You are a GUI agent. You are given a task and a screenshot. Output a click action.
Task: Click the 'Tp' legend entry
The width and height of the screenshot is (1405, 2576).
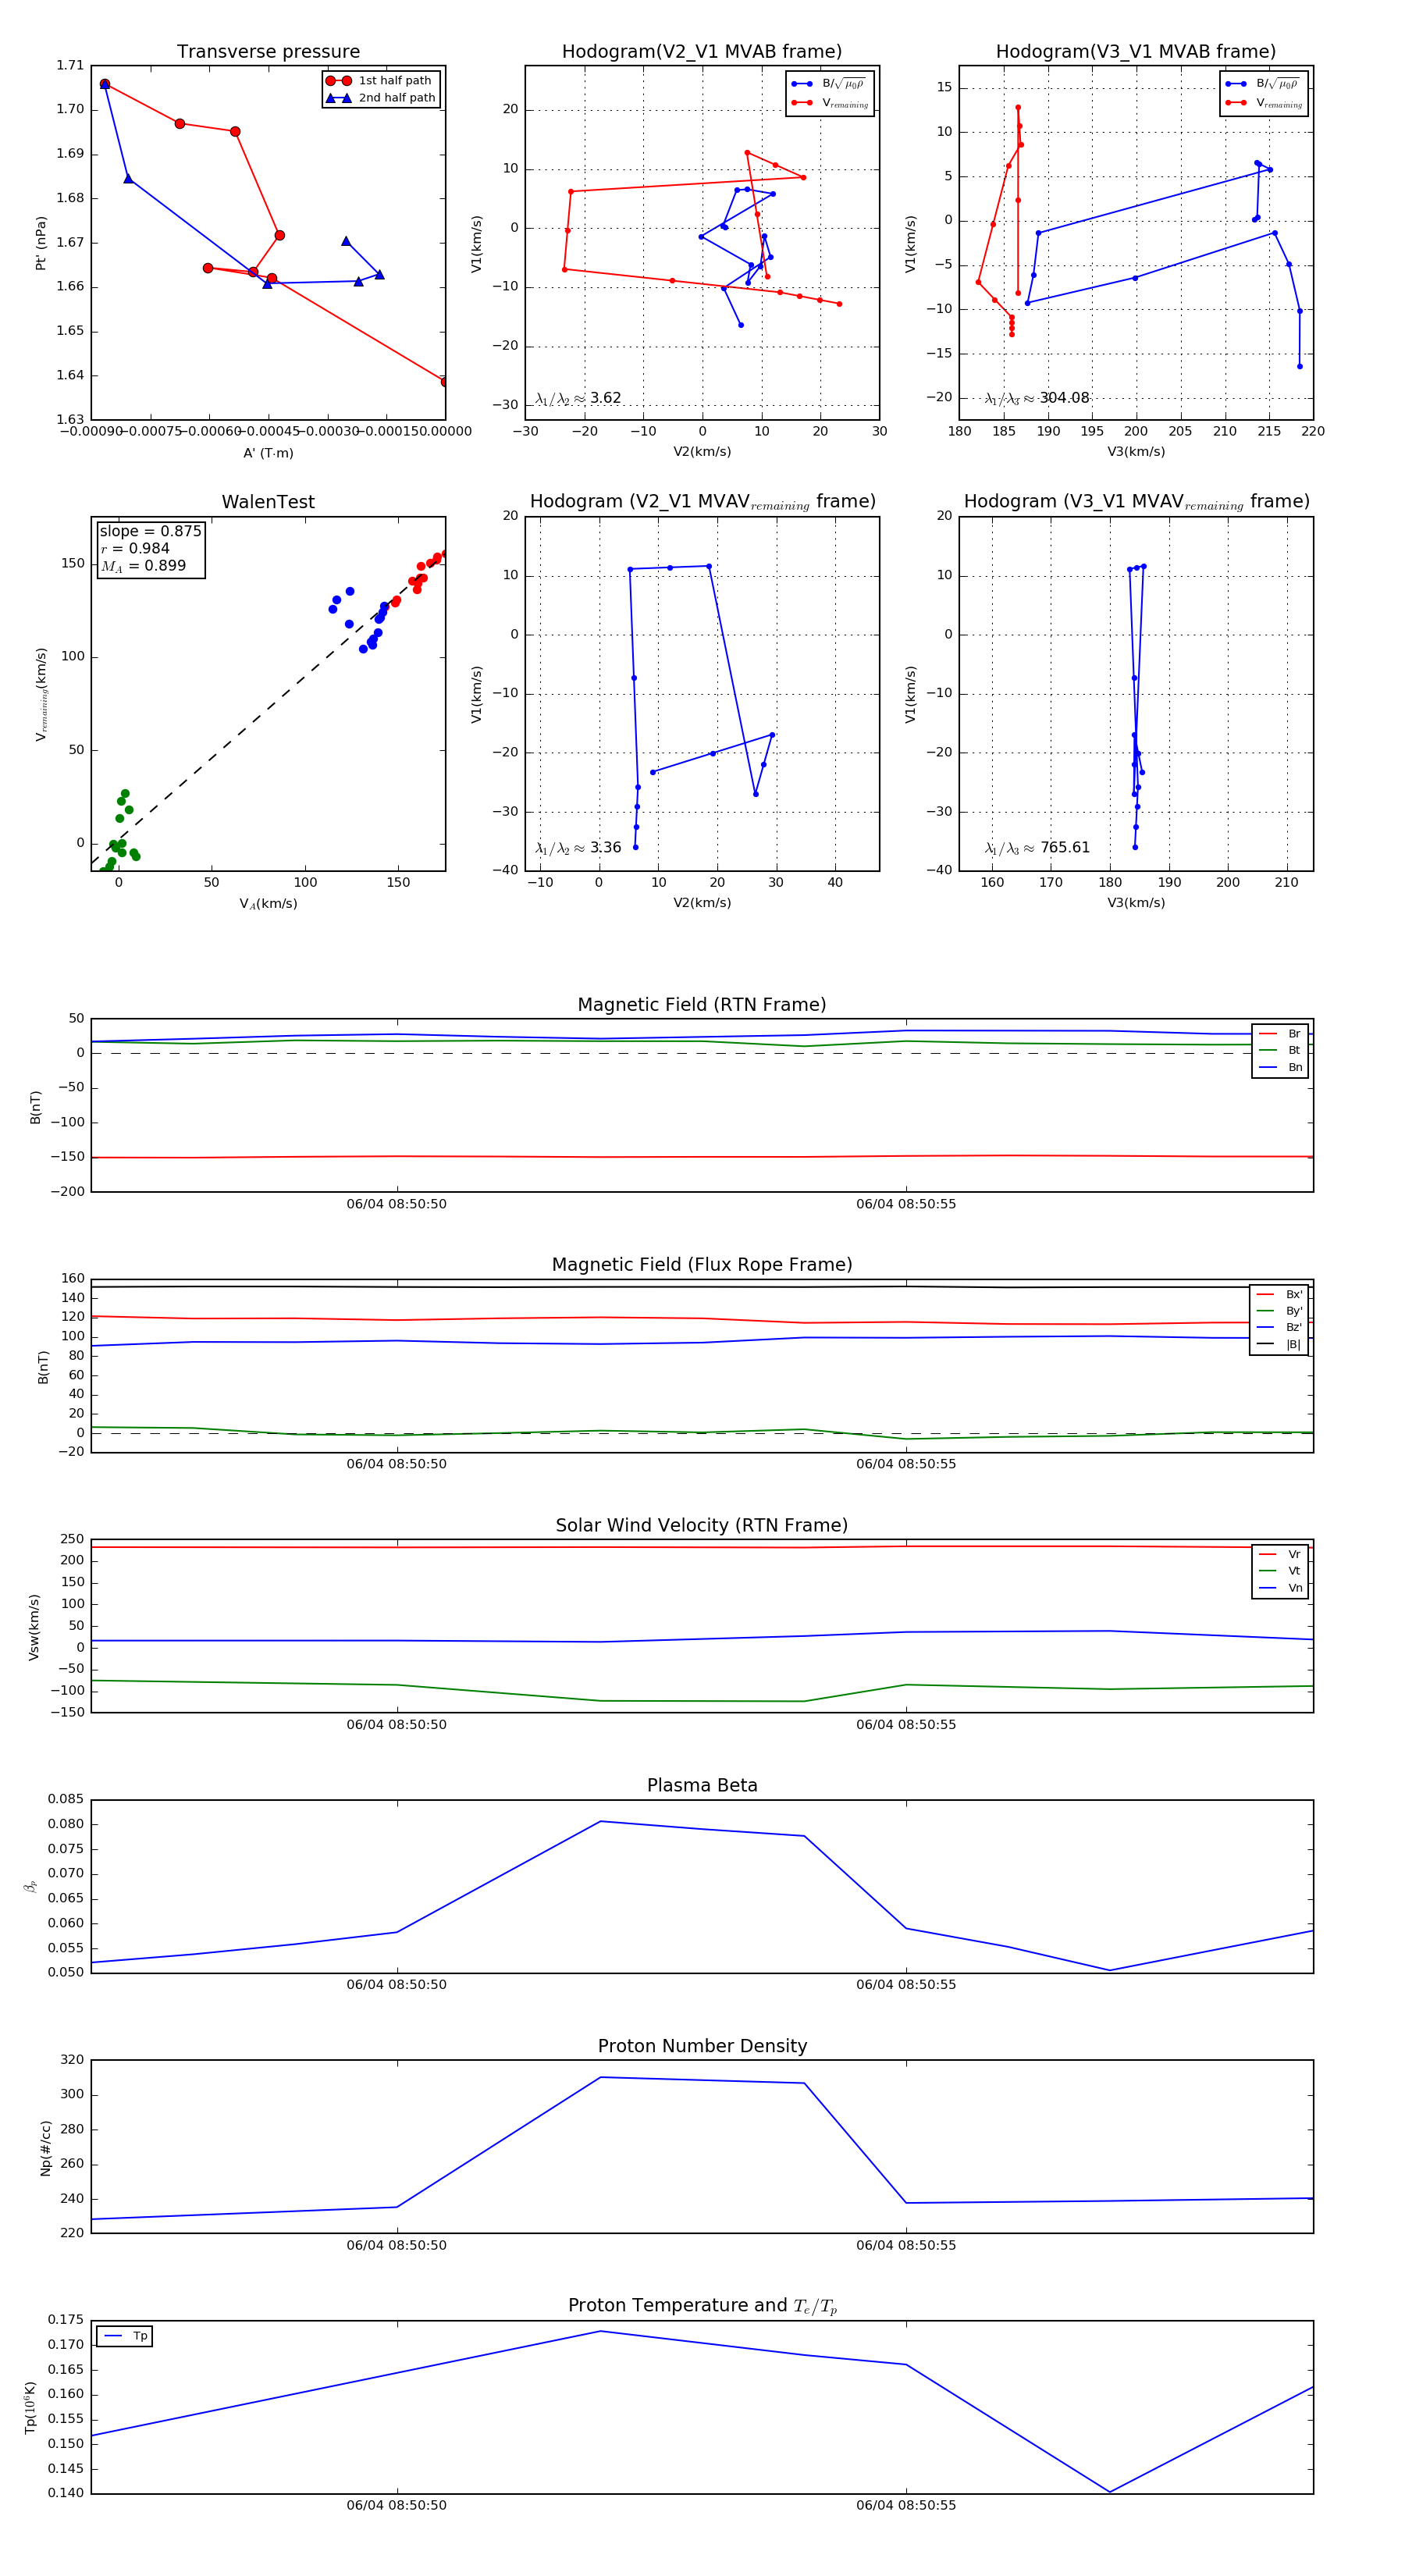(126, 2336)
